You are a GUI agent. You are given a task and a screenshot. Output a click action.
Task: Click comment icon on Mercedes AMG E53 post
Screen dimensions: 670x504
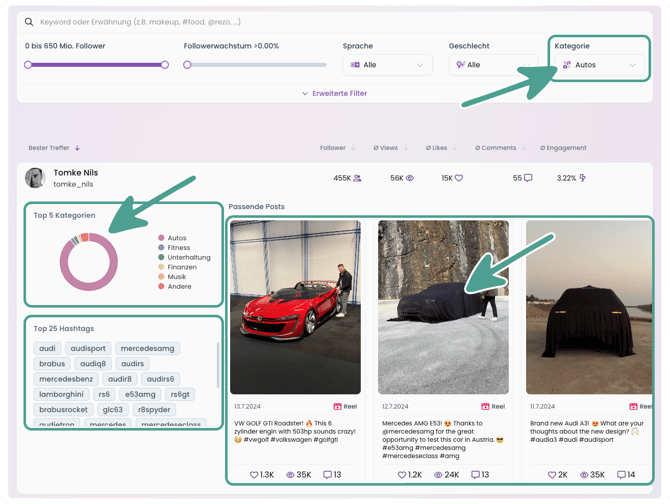coord(473,475)
